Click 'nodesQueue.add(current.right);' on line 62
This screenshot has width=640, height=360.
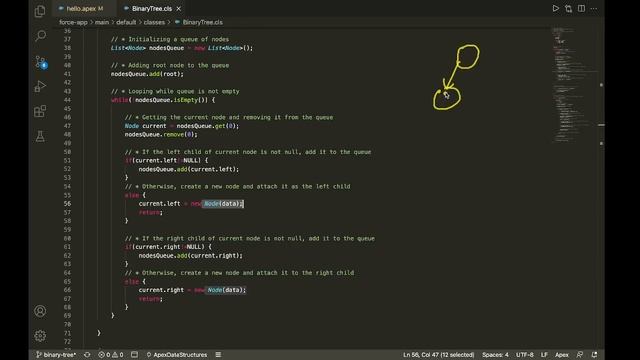tap(191, 256)
